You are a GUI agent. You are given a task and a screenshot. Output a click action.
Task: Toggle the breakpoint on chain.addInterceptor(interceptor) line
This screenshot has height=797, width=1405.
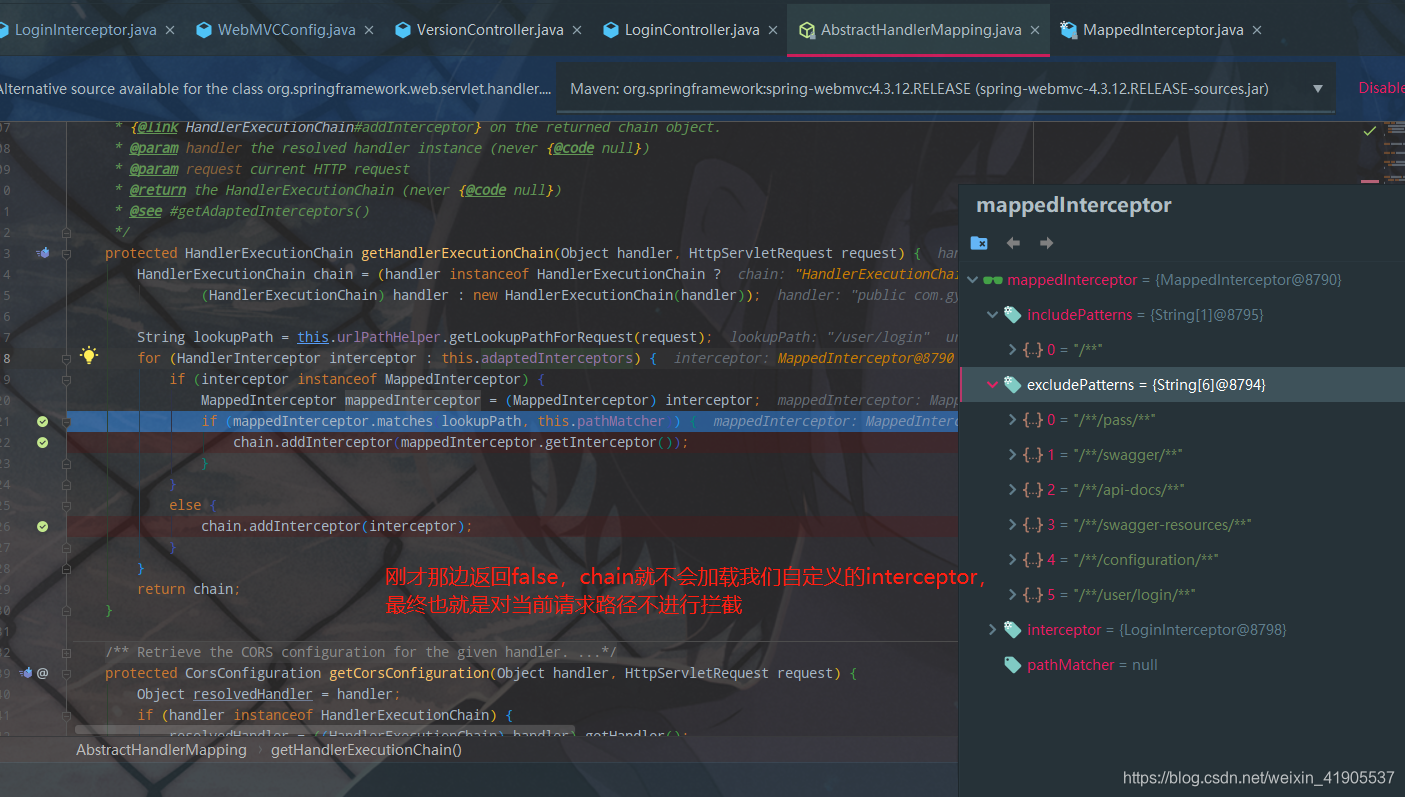coord(41,525)
